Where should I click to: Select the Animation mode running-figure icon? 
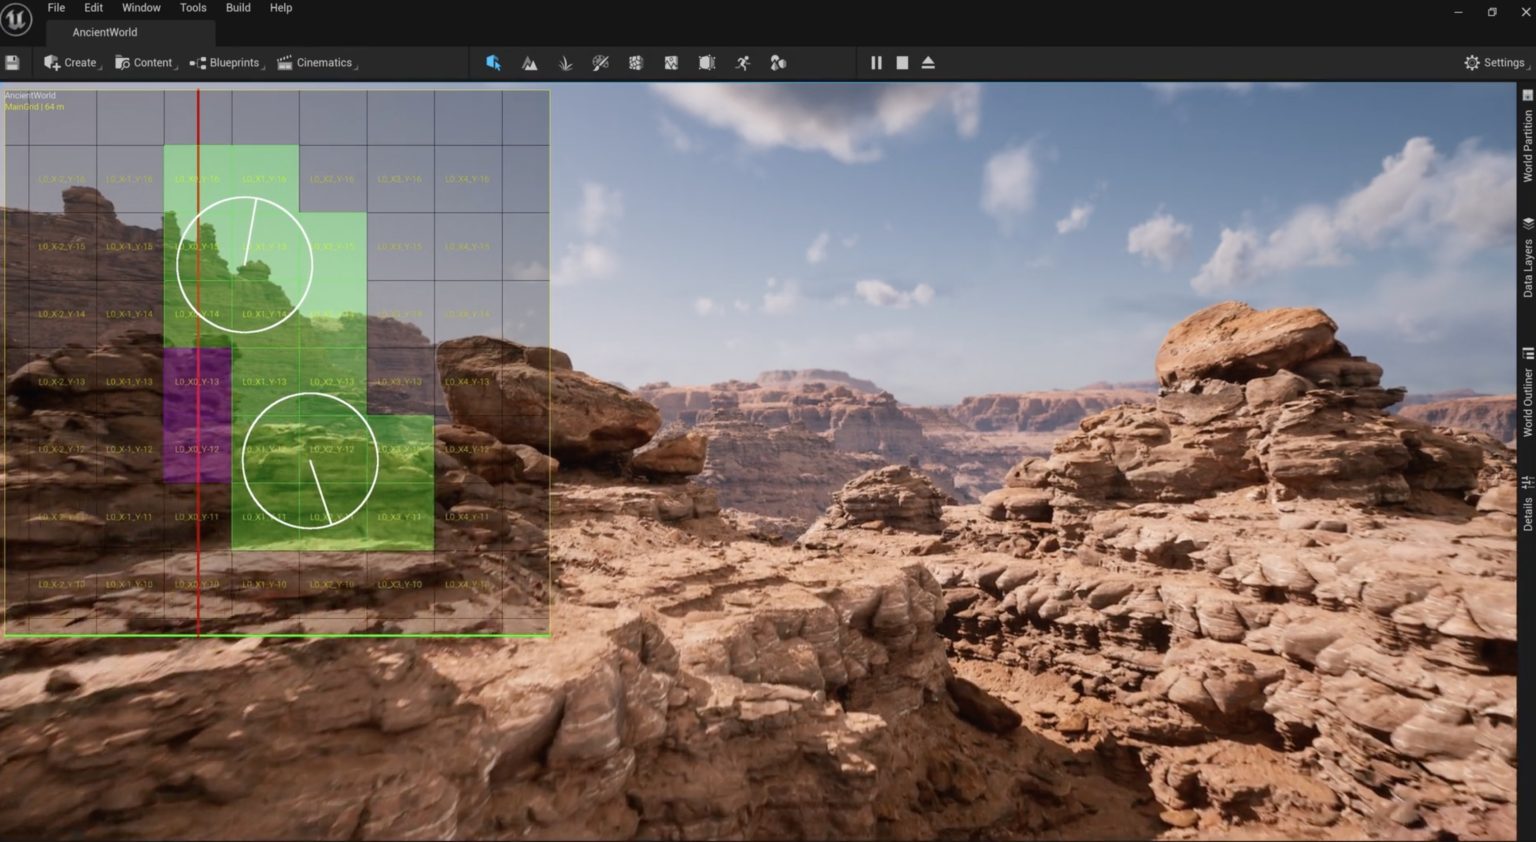click(x=742, y=63)
